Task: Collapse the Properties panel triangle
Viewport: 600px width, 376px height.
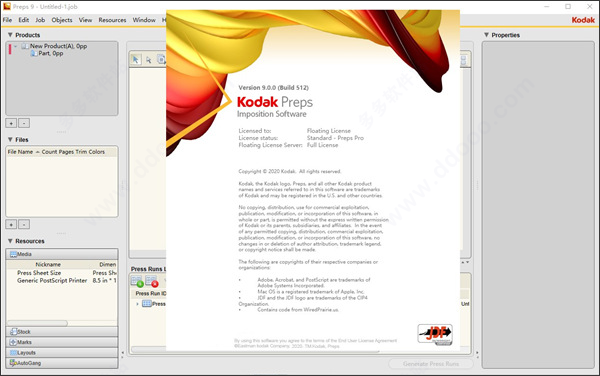Action: [486, 35]
